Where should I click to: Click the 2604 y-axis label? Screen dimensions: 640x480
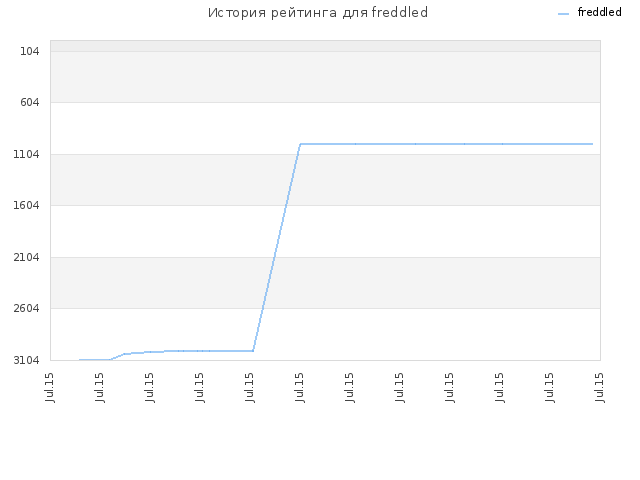click(x=27, y=308)
